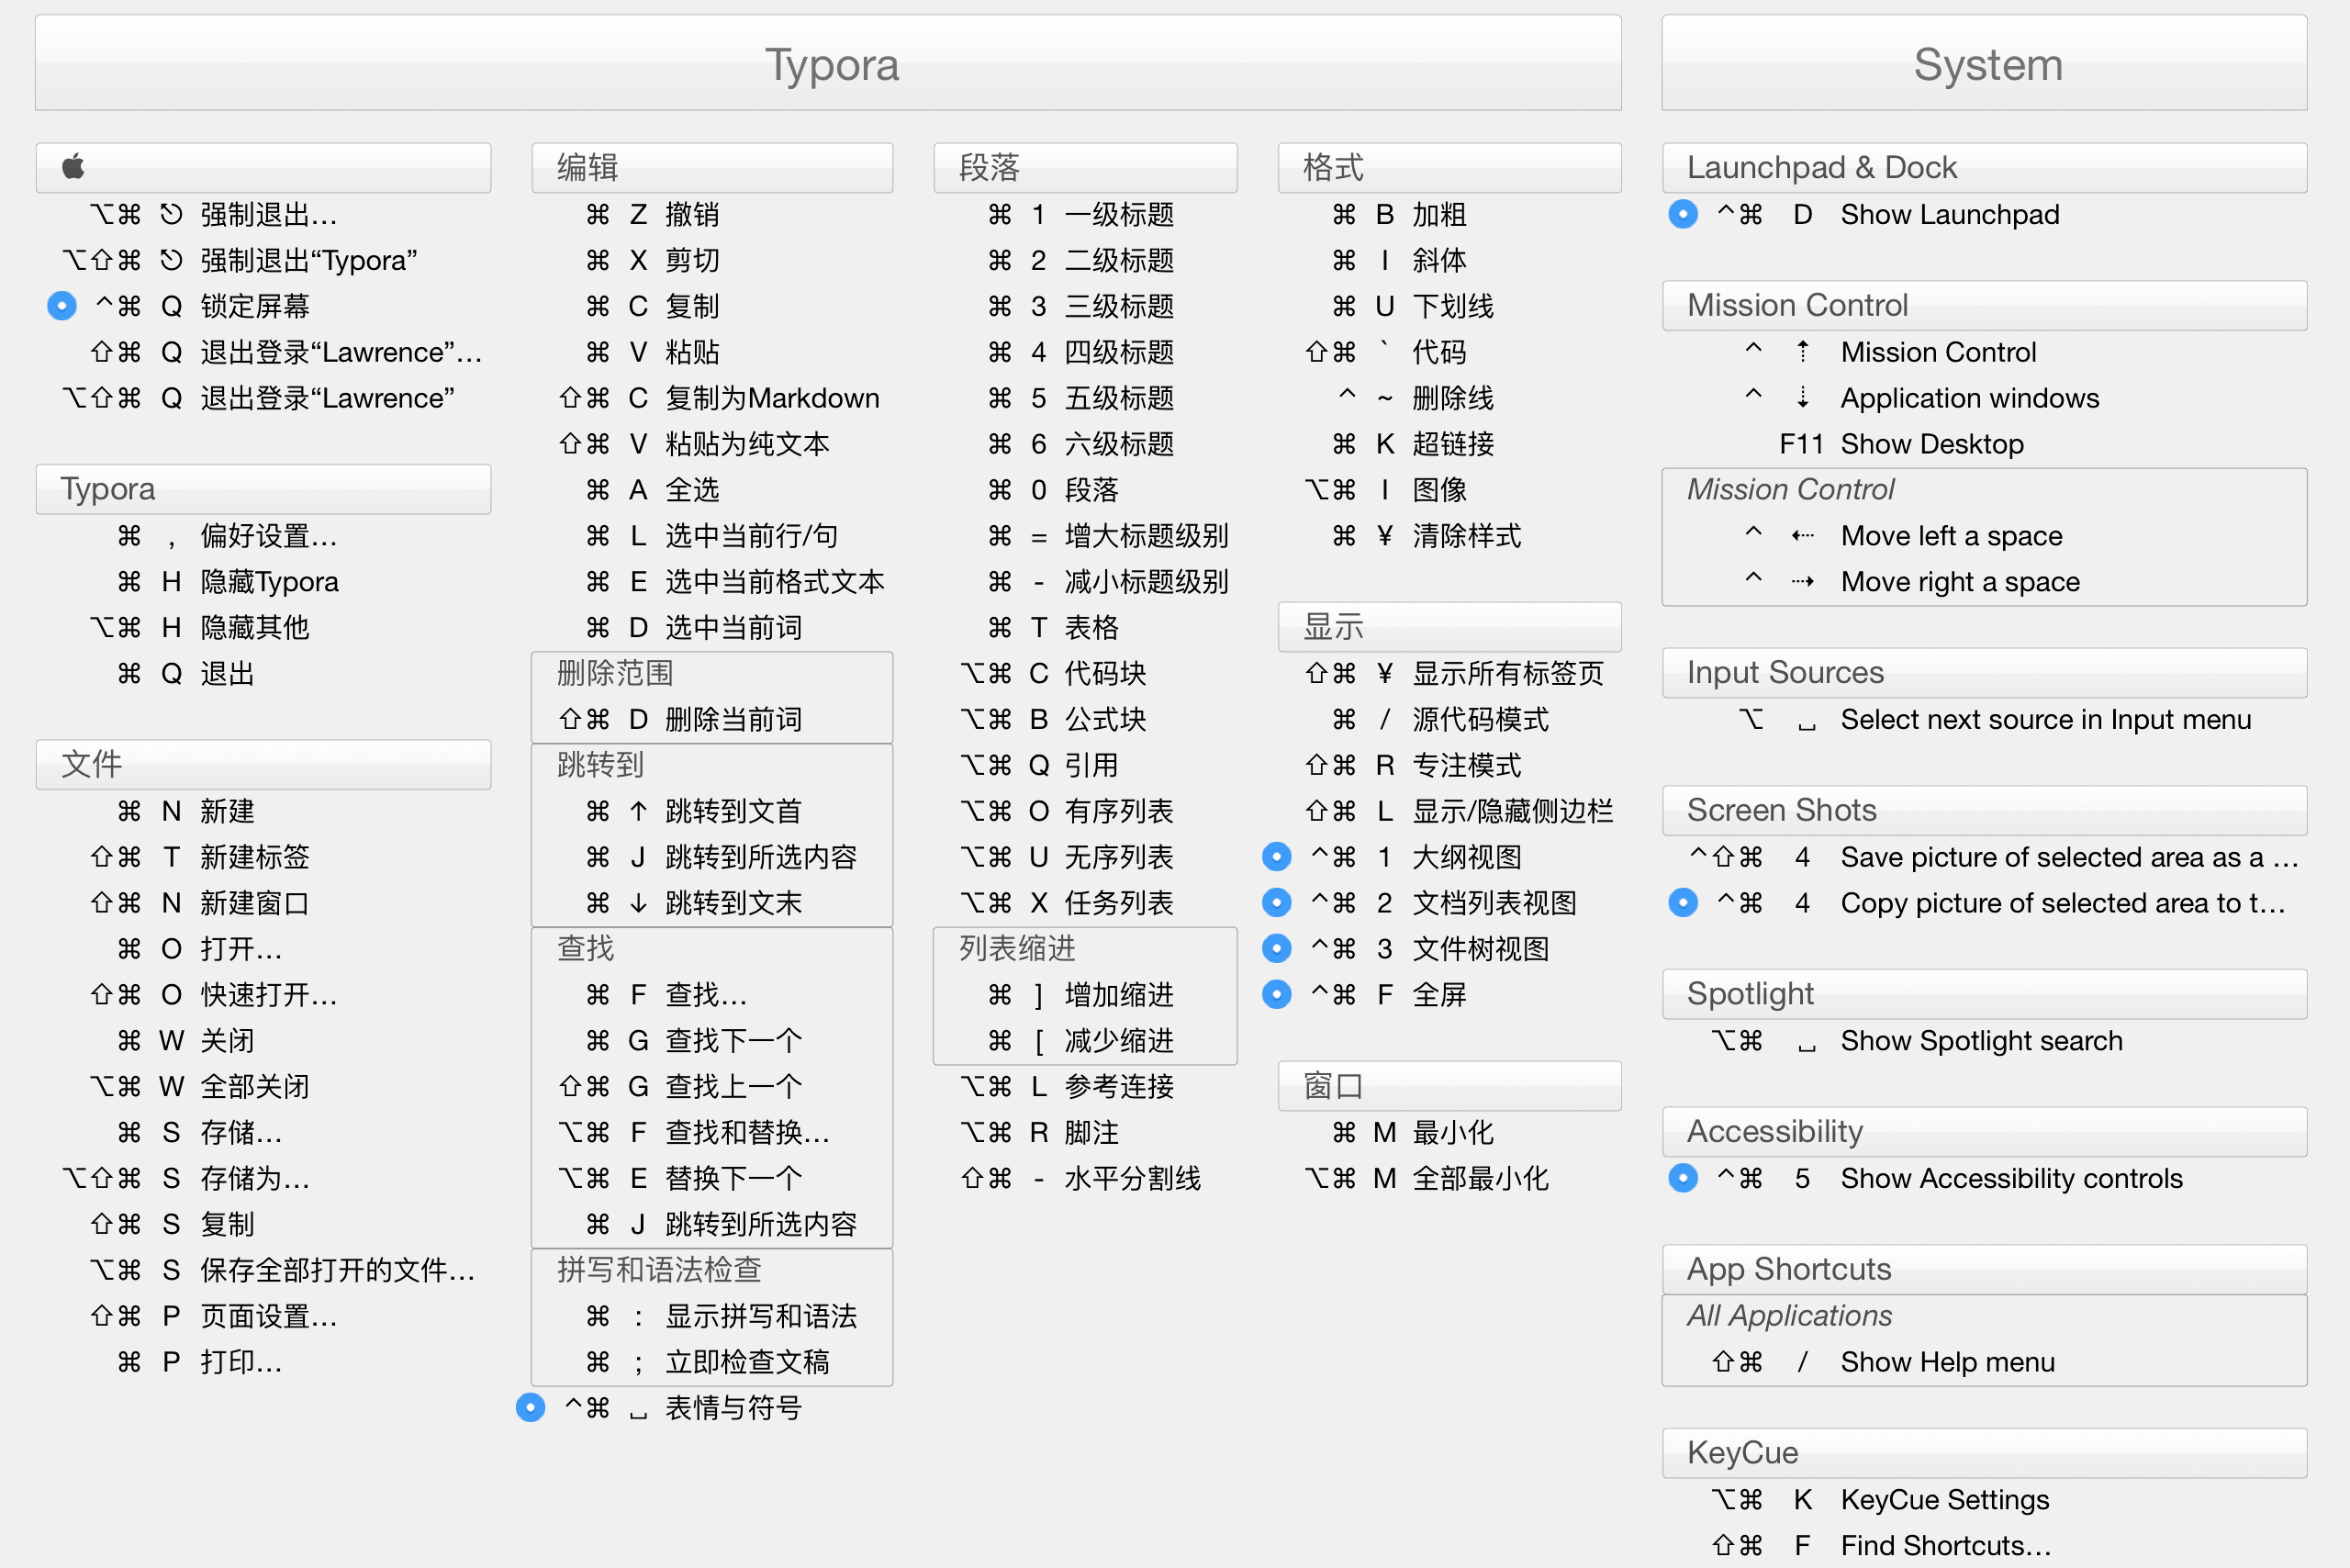Click 任务列表 entry
This screenshot has height=1568, width=2350.
pyautogui.click(x=1067, y=903)
